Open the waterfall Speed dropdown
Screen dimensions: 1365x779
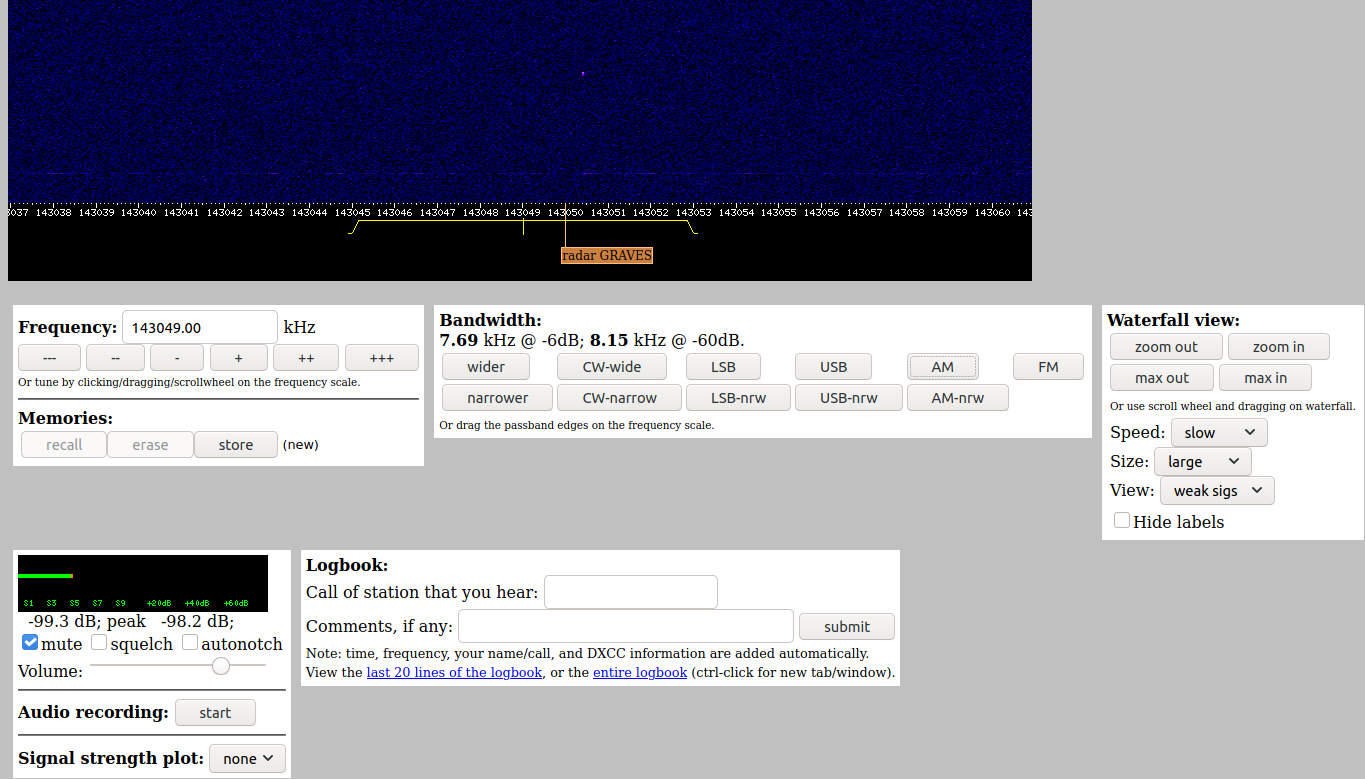point(1218,433)
